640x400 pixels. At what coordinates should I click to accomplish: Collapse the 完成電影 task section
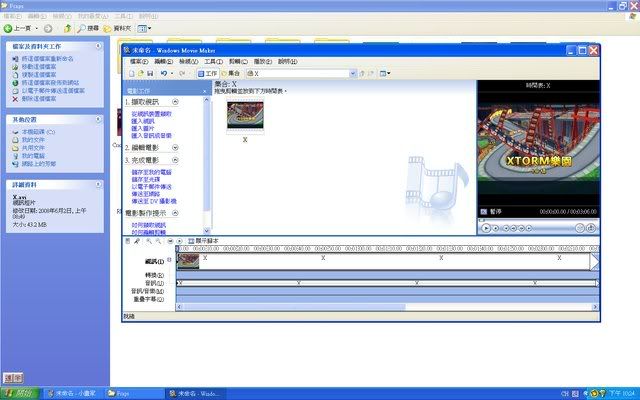tap(175, 160)
